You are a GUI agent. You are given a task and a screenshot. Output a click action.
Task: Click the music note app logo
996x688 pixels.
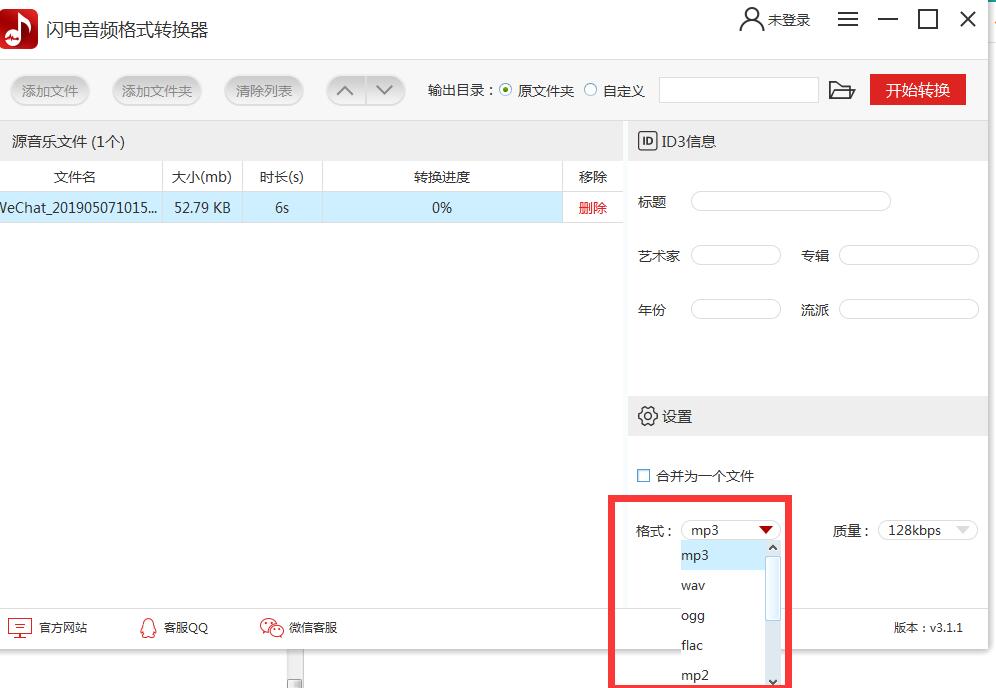click(18, 27)
